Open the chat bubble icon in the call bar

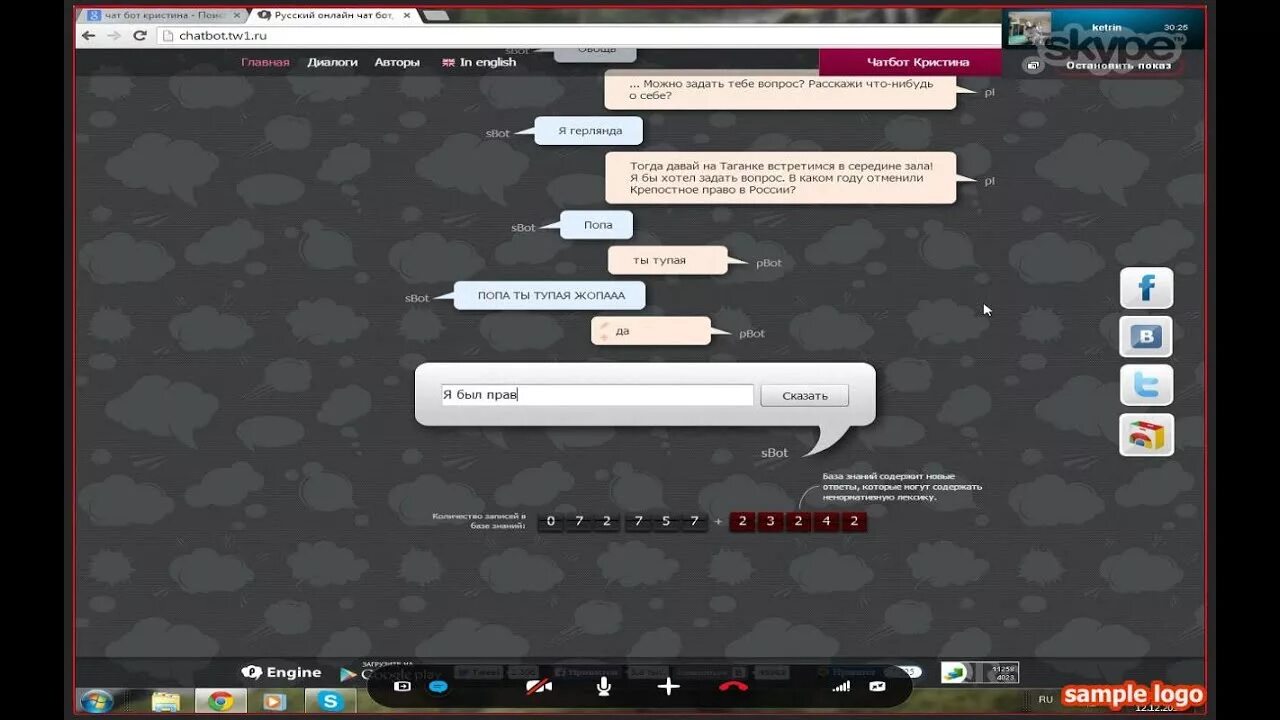437,687
